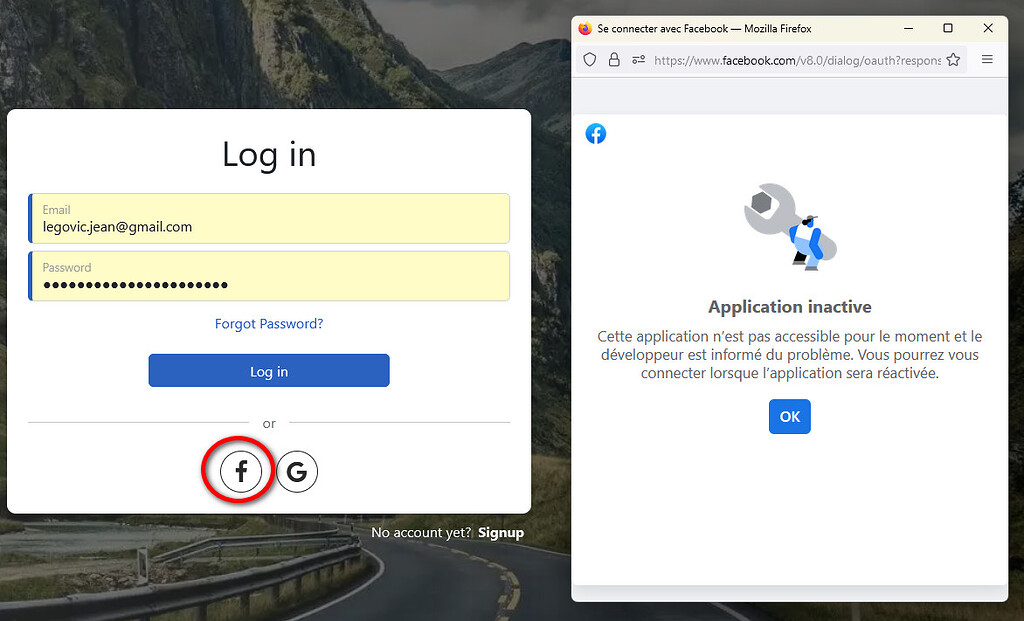Follow the Signup link
The width and height of the screenshot is (1024, 621).
point(500,533)
